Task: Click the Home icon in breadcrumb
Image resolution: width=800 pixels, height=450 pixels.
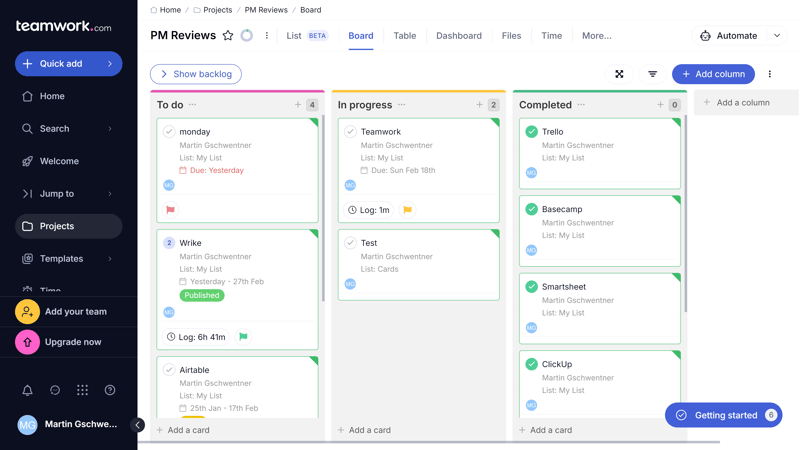Action: 154,10
